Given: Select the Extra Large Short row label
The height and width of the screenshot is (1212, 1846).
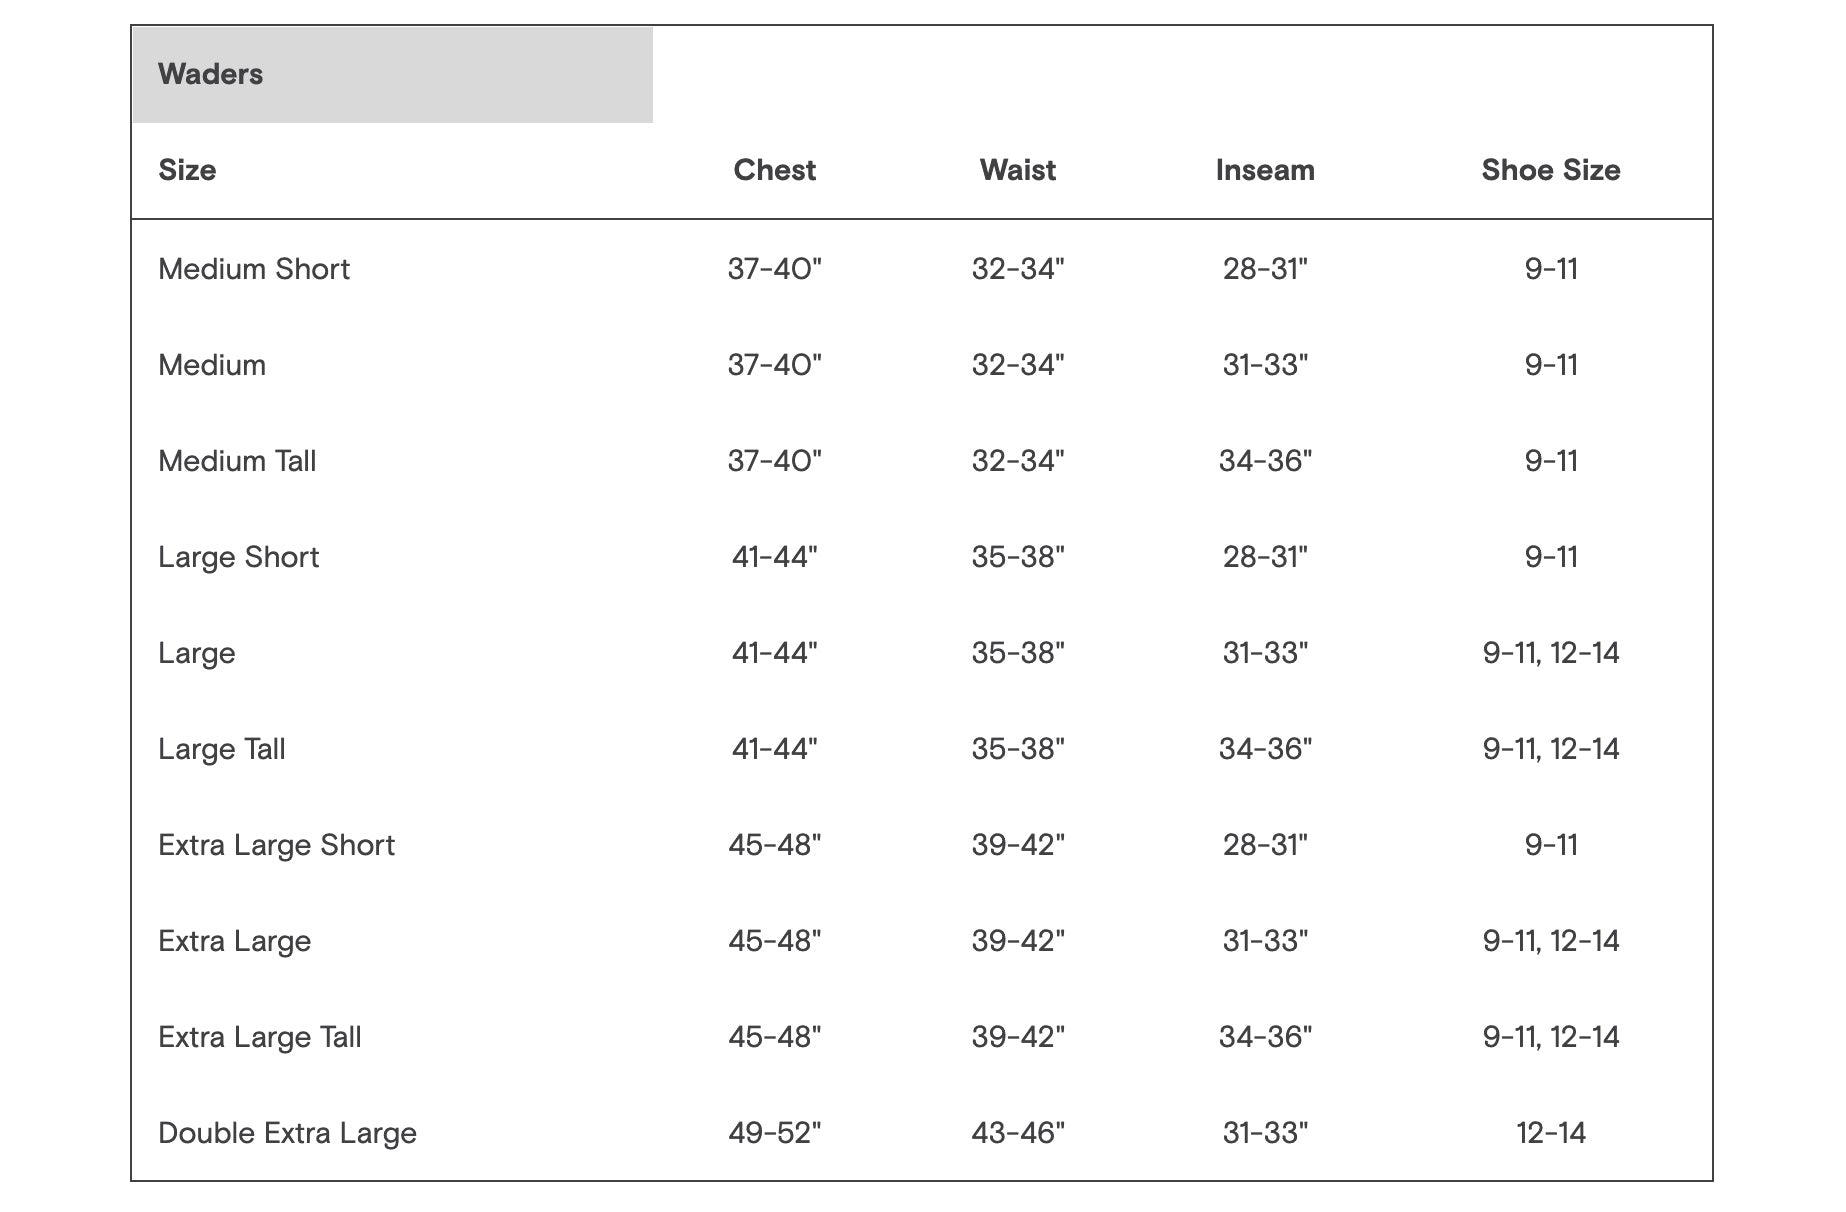Looking at the screenshot, I should [x=276, y=845].
